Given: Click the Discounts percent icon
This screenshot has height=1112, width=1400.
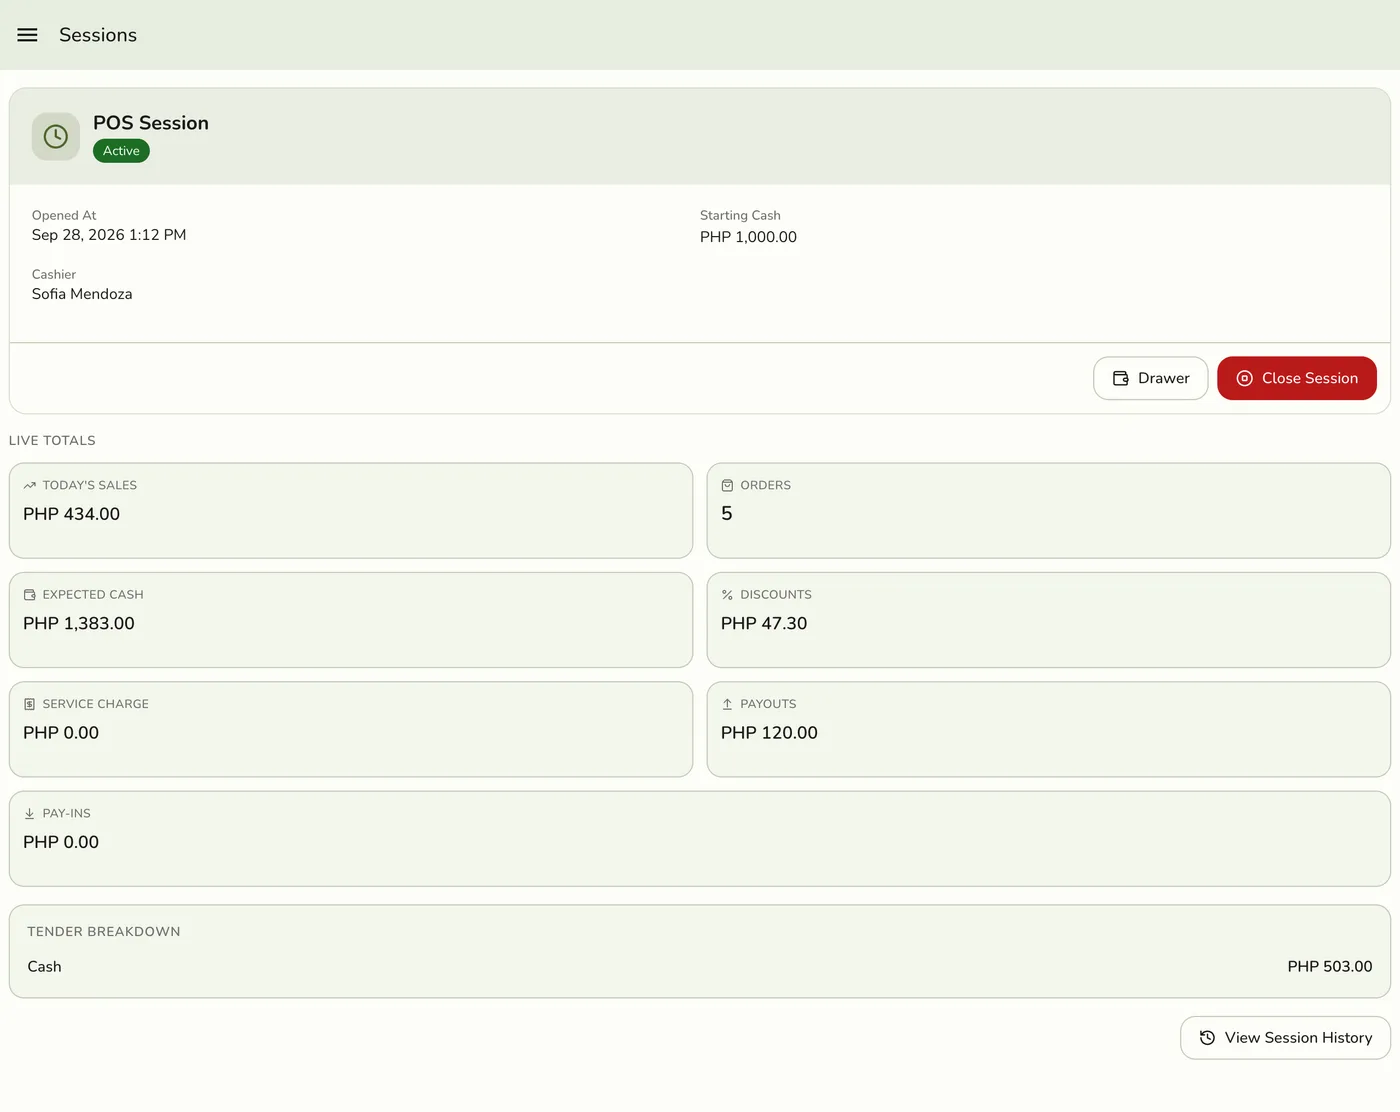Looking at the screenshot, I should coord(727,595).
